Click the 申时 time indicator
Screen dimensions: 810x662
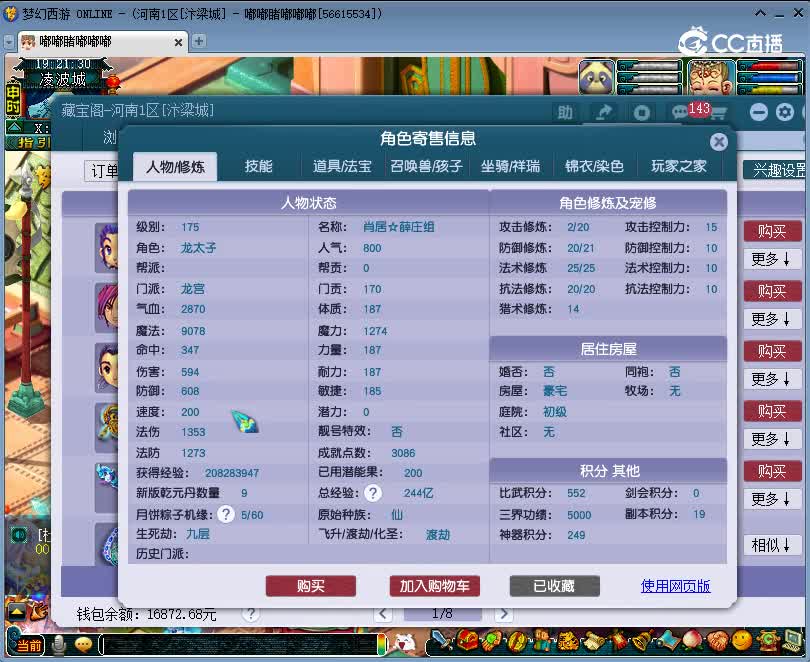click(13, 100)
